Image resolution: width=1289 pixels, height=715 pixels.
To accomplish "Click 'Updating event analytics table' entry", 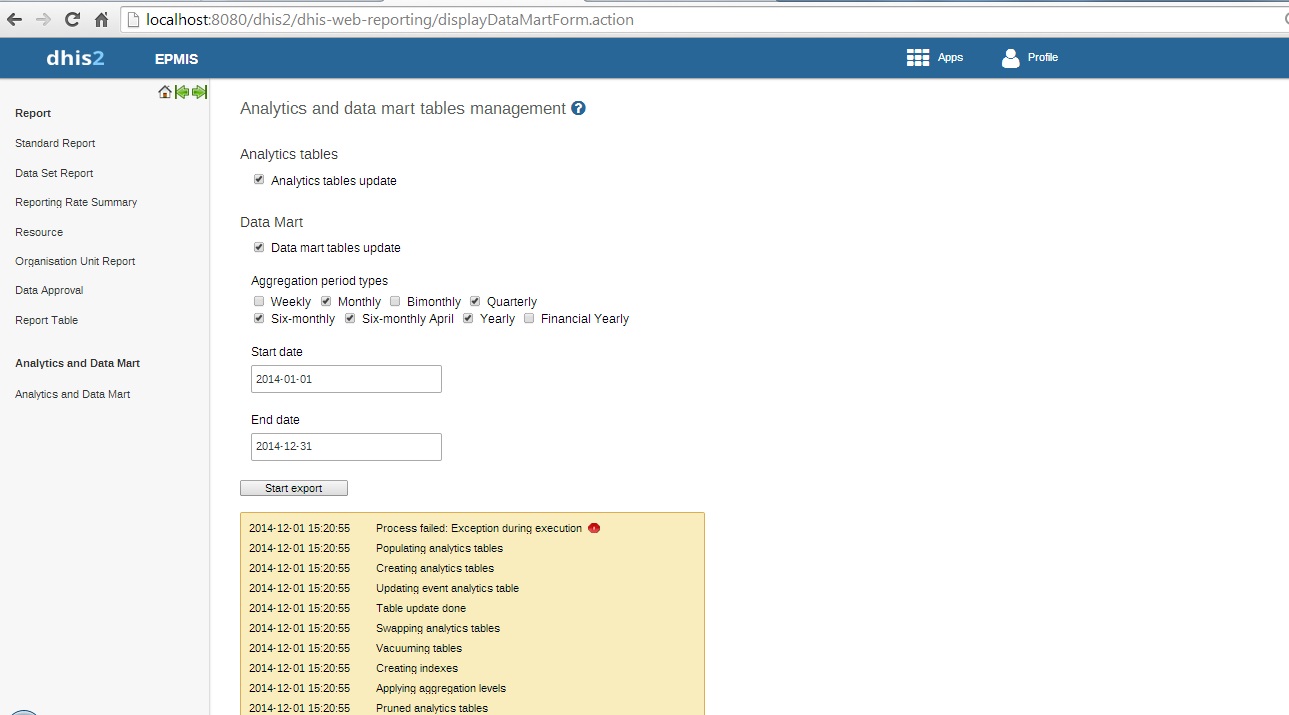I will 447,588.
